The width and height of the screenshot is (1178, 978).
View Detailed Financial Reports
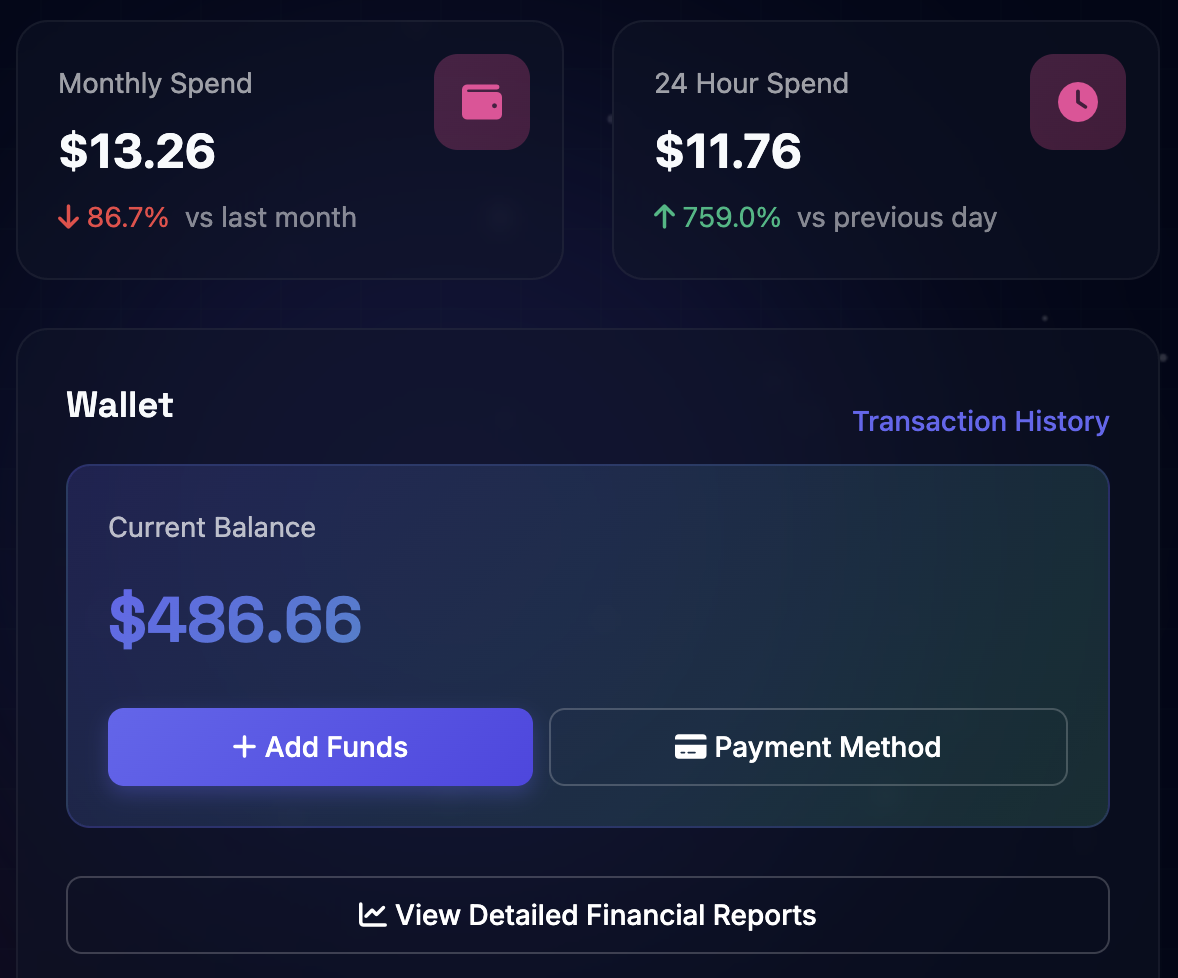click(588, 914)
